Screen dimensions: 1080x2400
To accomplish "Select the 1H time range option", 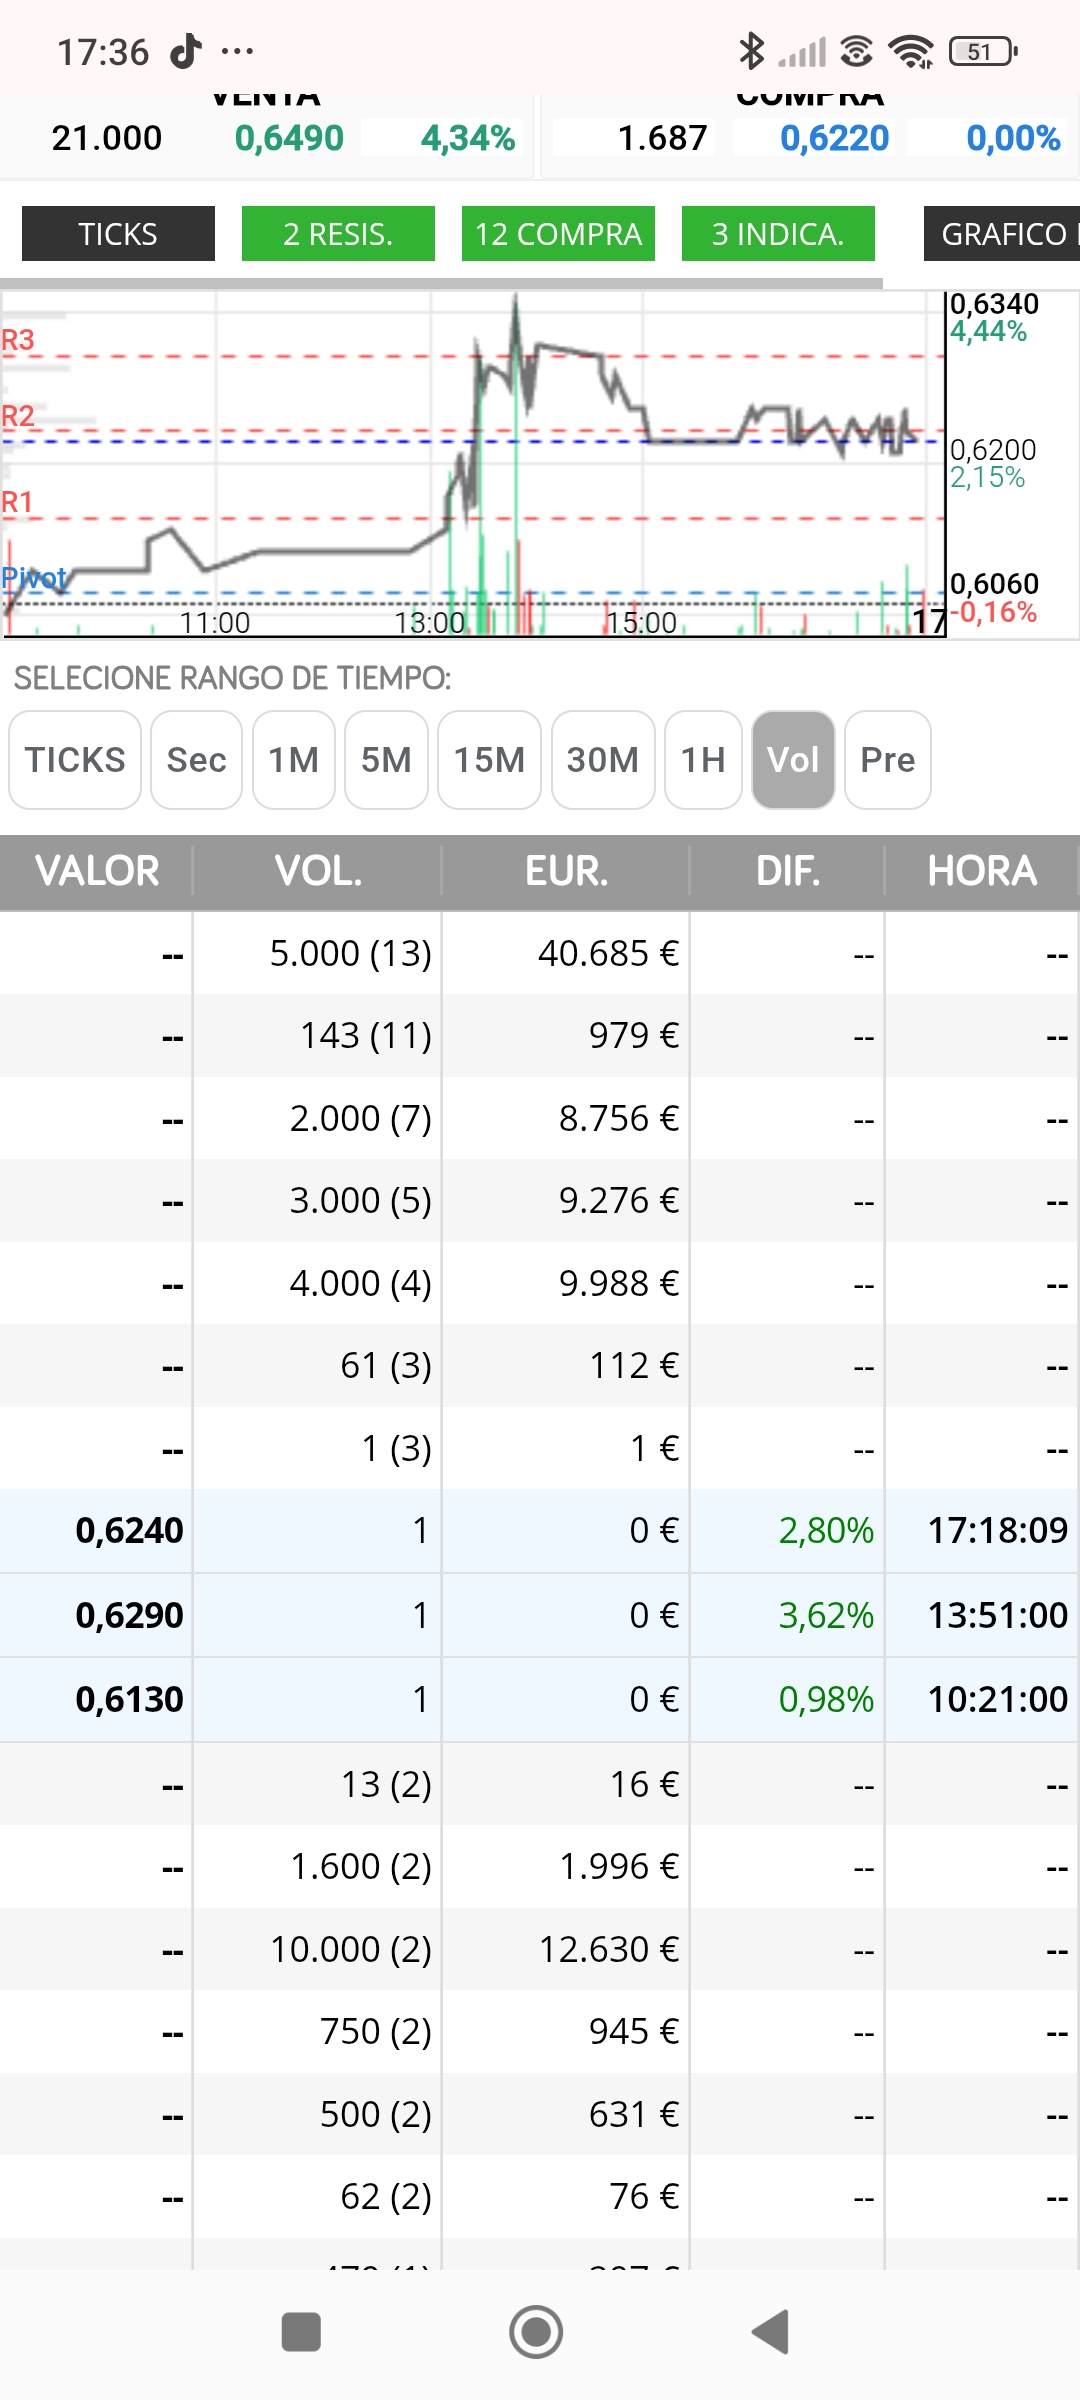I will point(703,760).
